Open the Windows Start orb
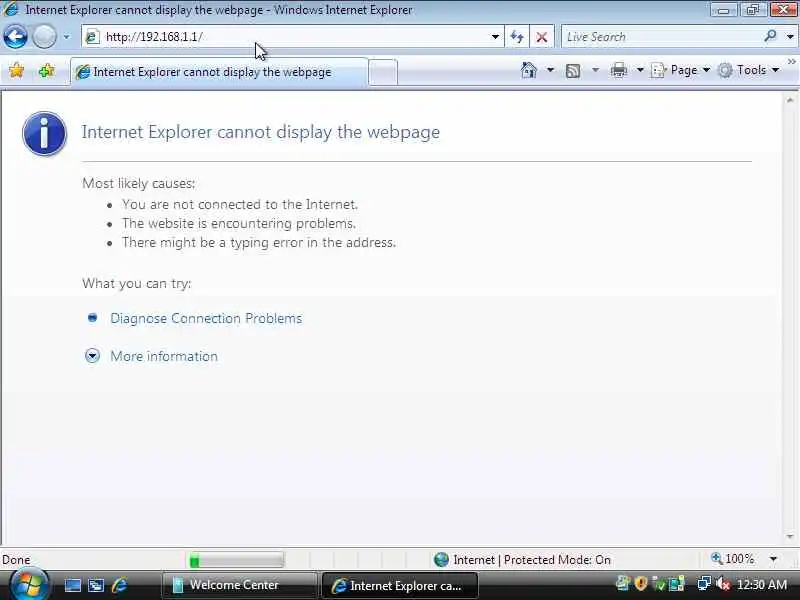 [29, 585]
